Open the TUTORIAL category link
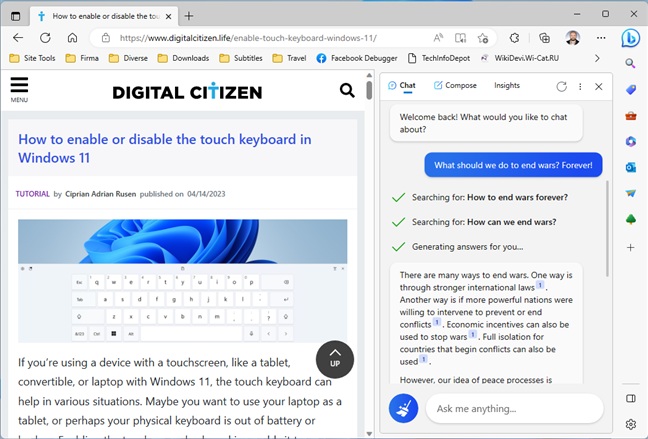Image resolution: width=648 pixels, height=439 pixels. pos(33,194)
